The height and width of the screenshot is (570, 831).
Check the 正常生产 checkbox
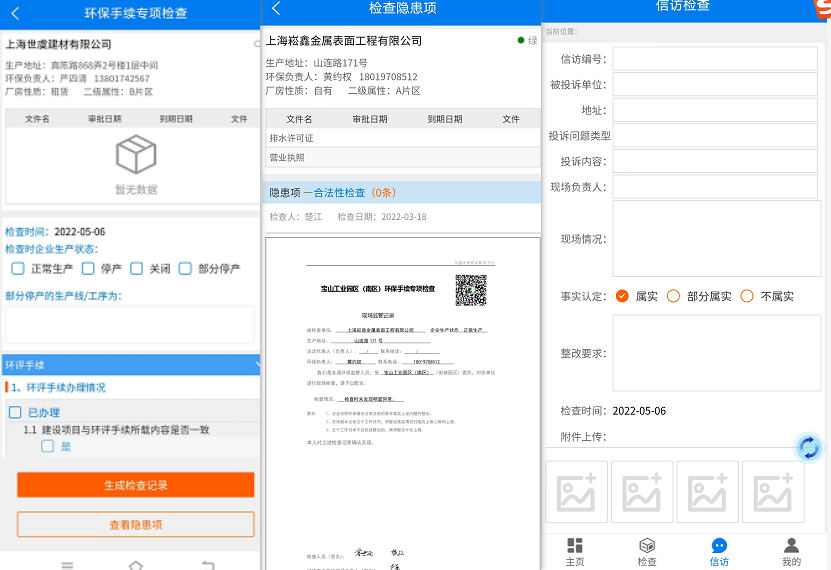18,269
